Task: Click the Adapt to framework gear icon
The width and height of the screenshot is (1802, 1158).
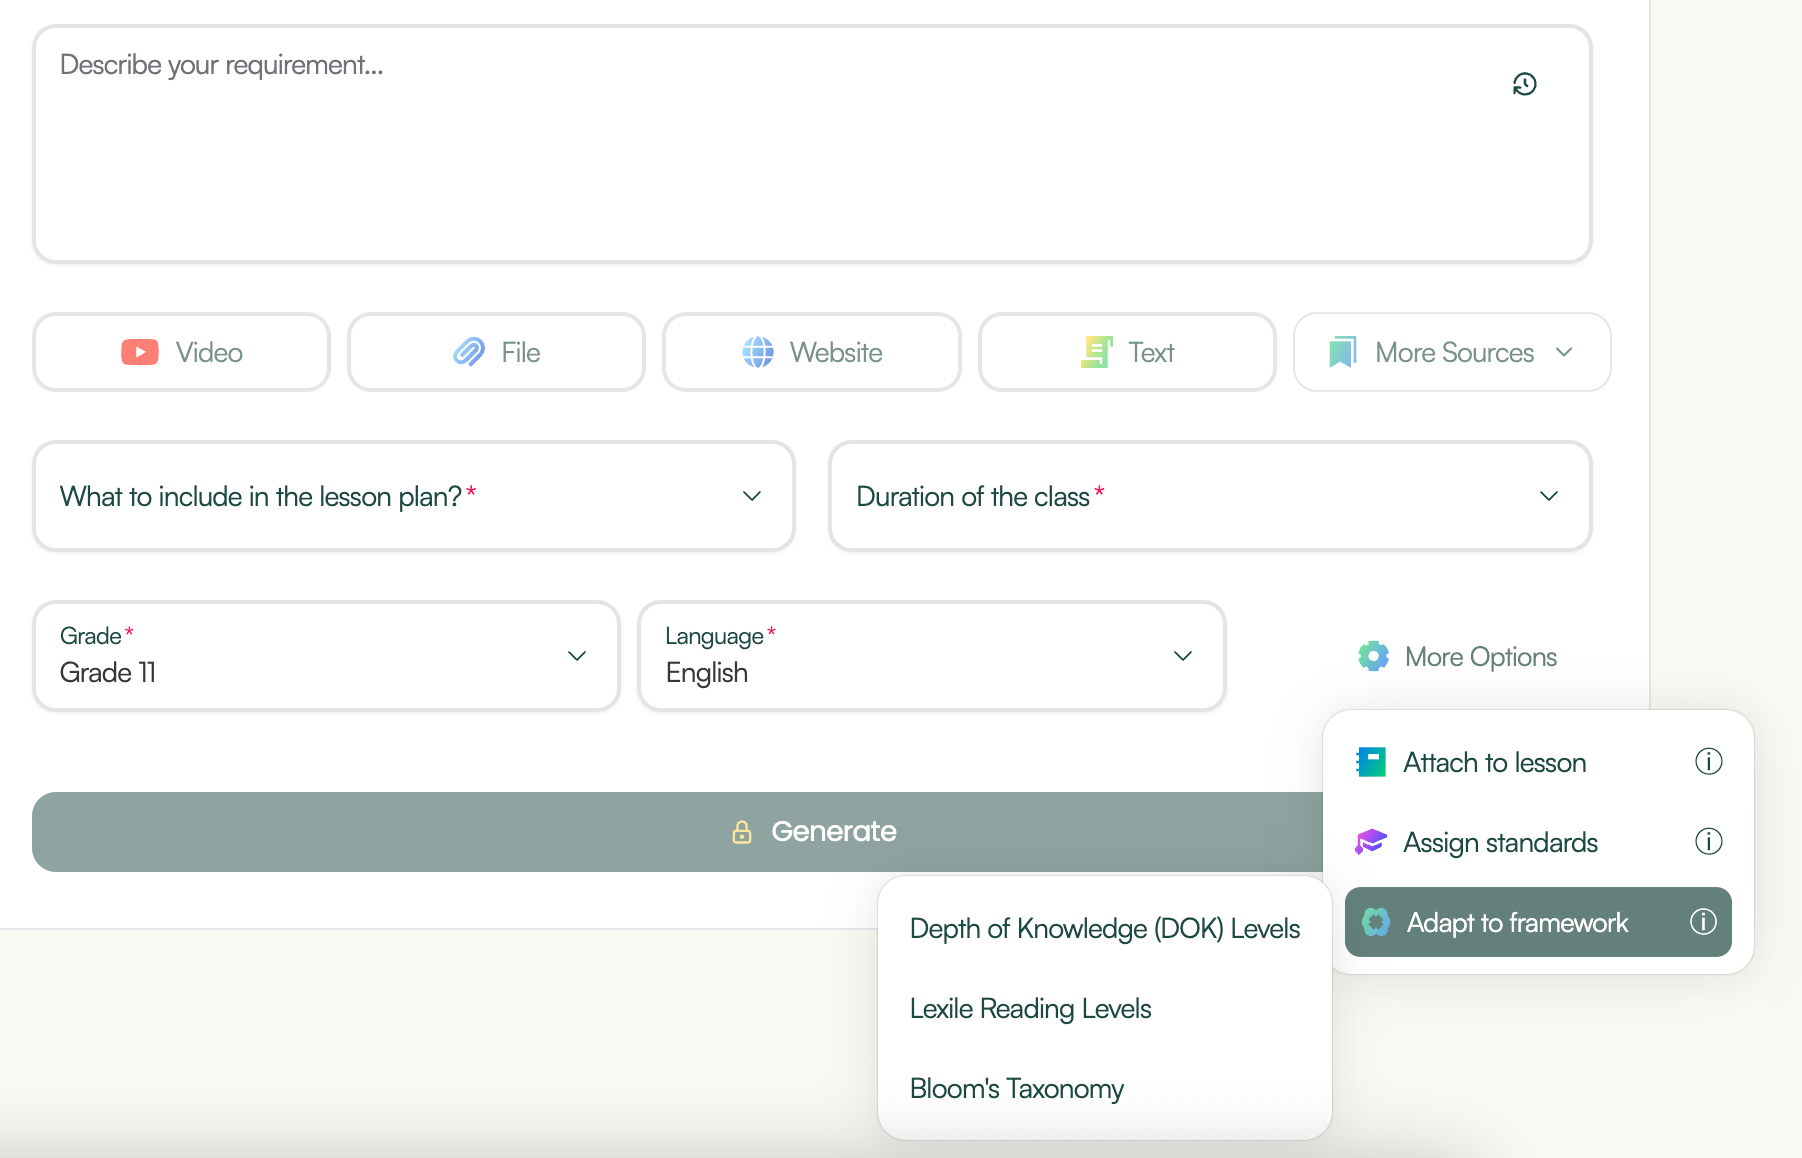Action: 1376,922
